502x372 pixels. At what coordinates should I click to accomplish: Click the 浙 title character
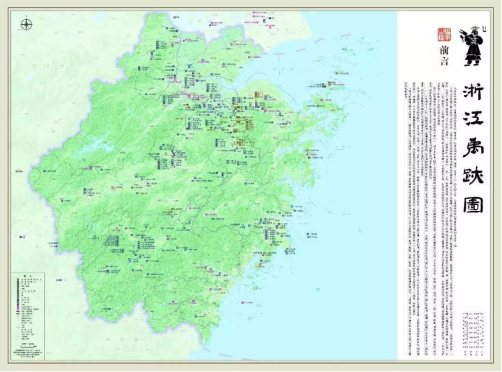pyautogui.click(x=473, y=92)
